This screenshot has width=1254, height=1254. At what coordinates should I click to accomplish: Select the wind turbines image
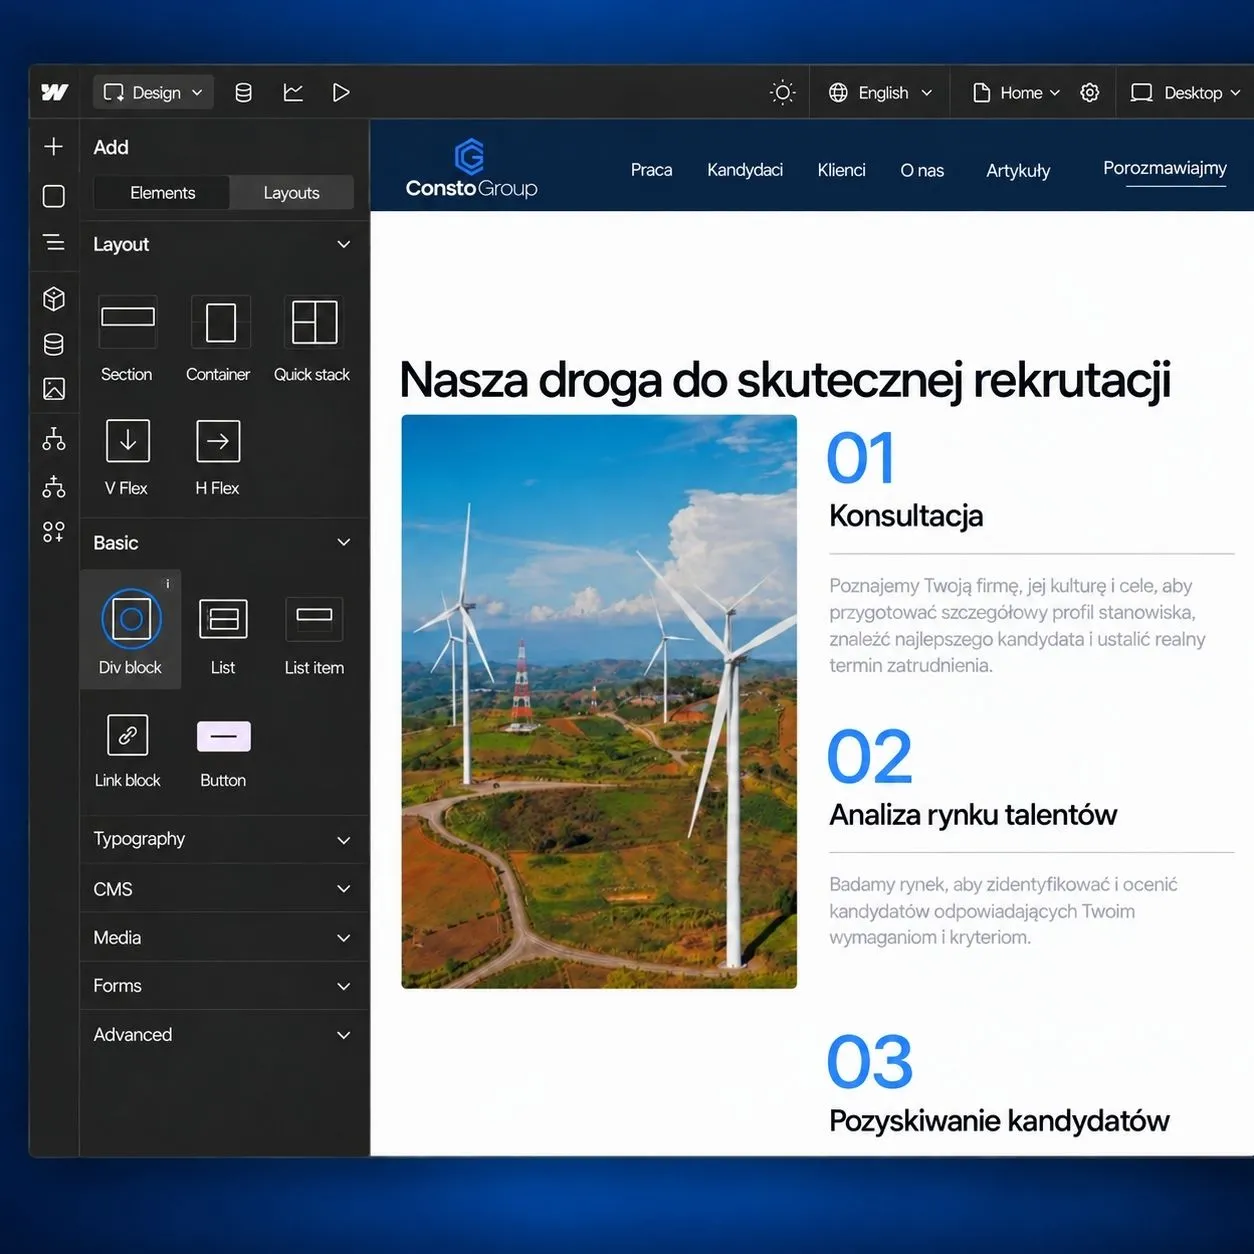pyautogui.click(x=599, y=701)
